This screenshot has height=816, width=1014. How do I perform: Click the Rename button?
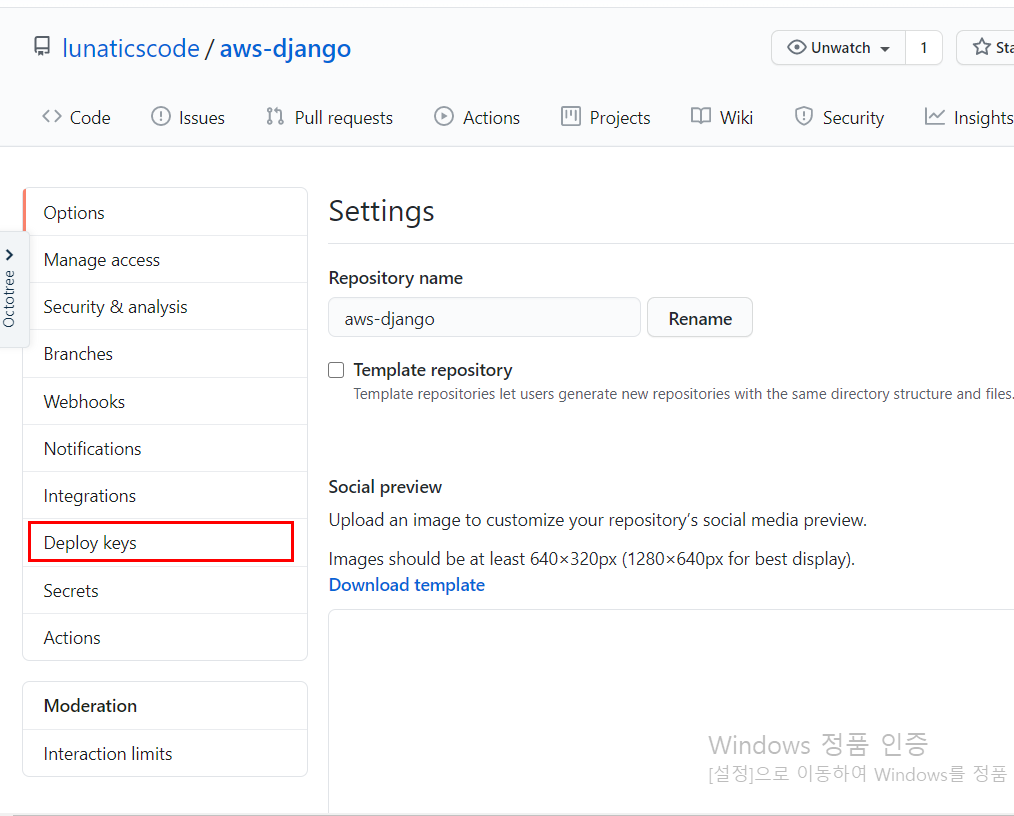pyautogui.click(x=700, y=317)
